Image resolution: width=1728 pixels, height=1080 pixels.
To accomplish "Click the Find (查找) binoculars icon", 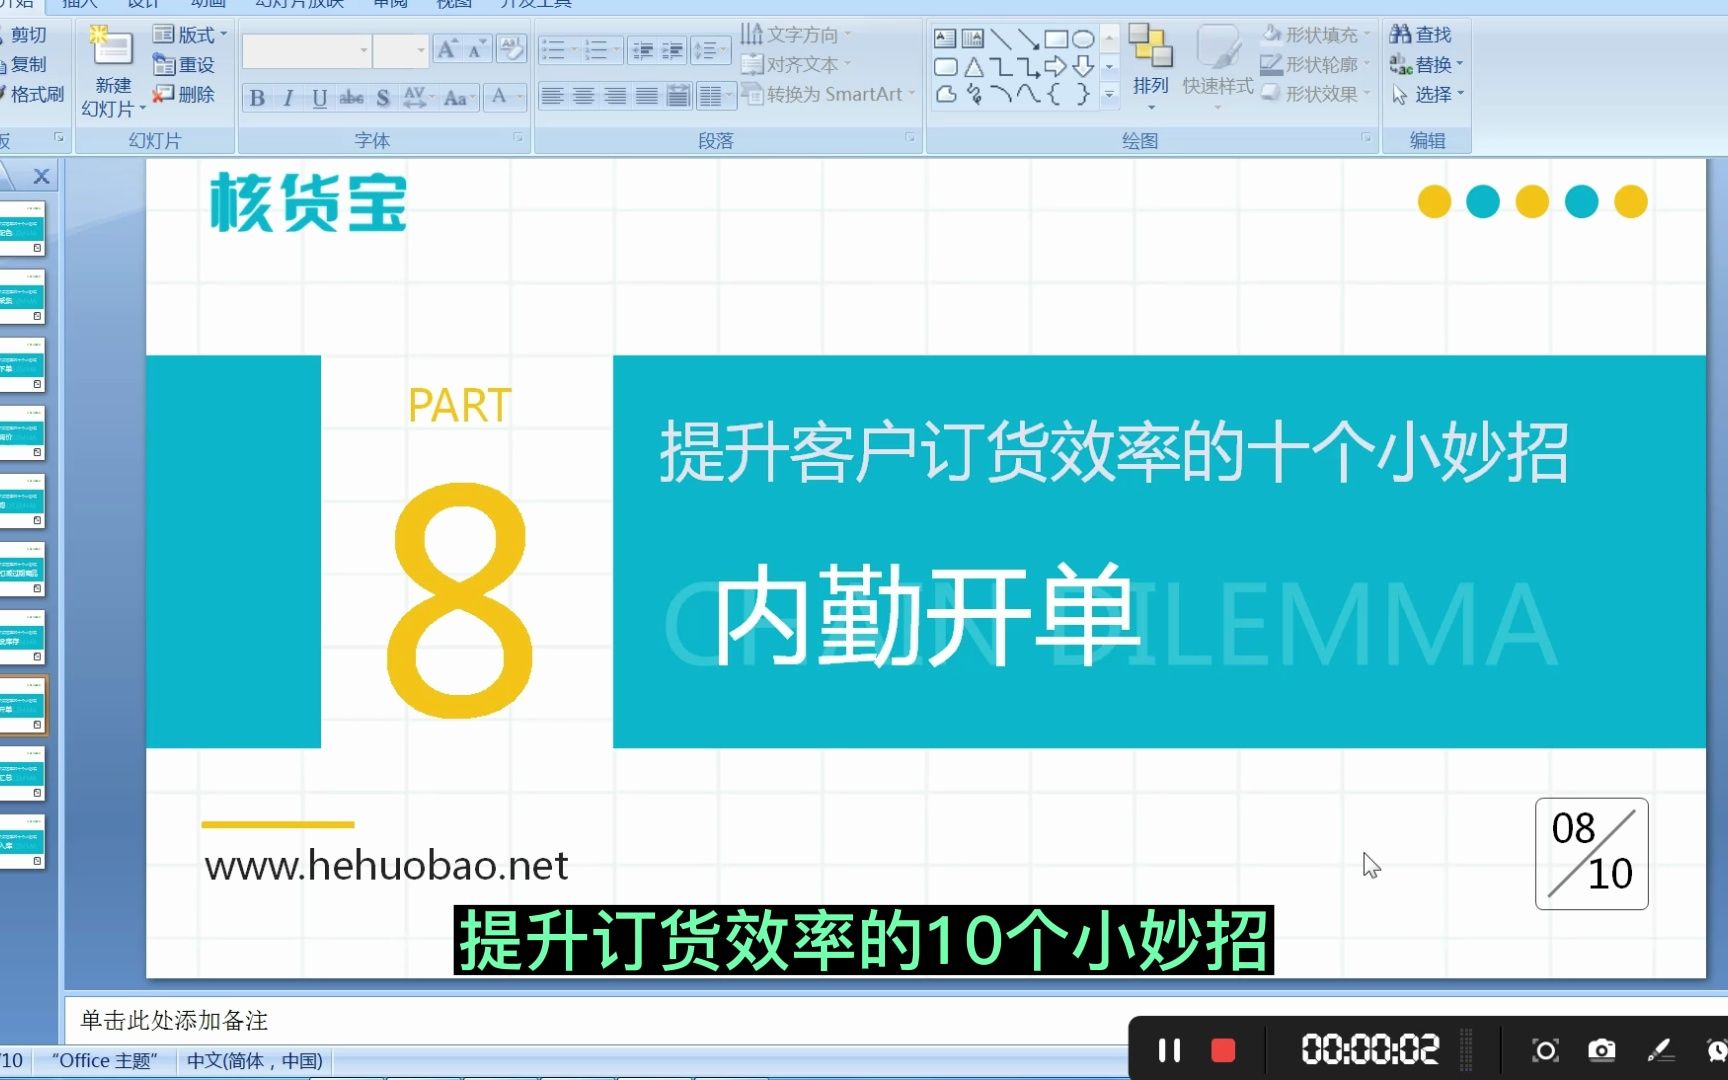I will pos(1400,35).
